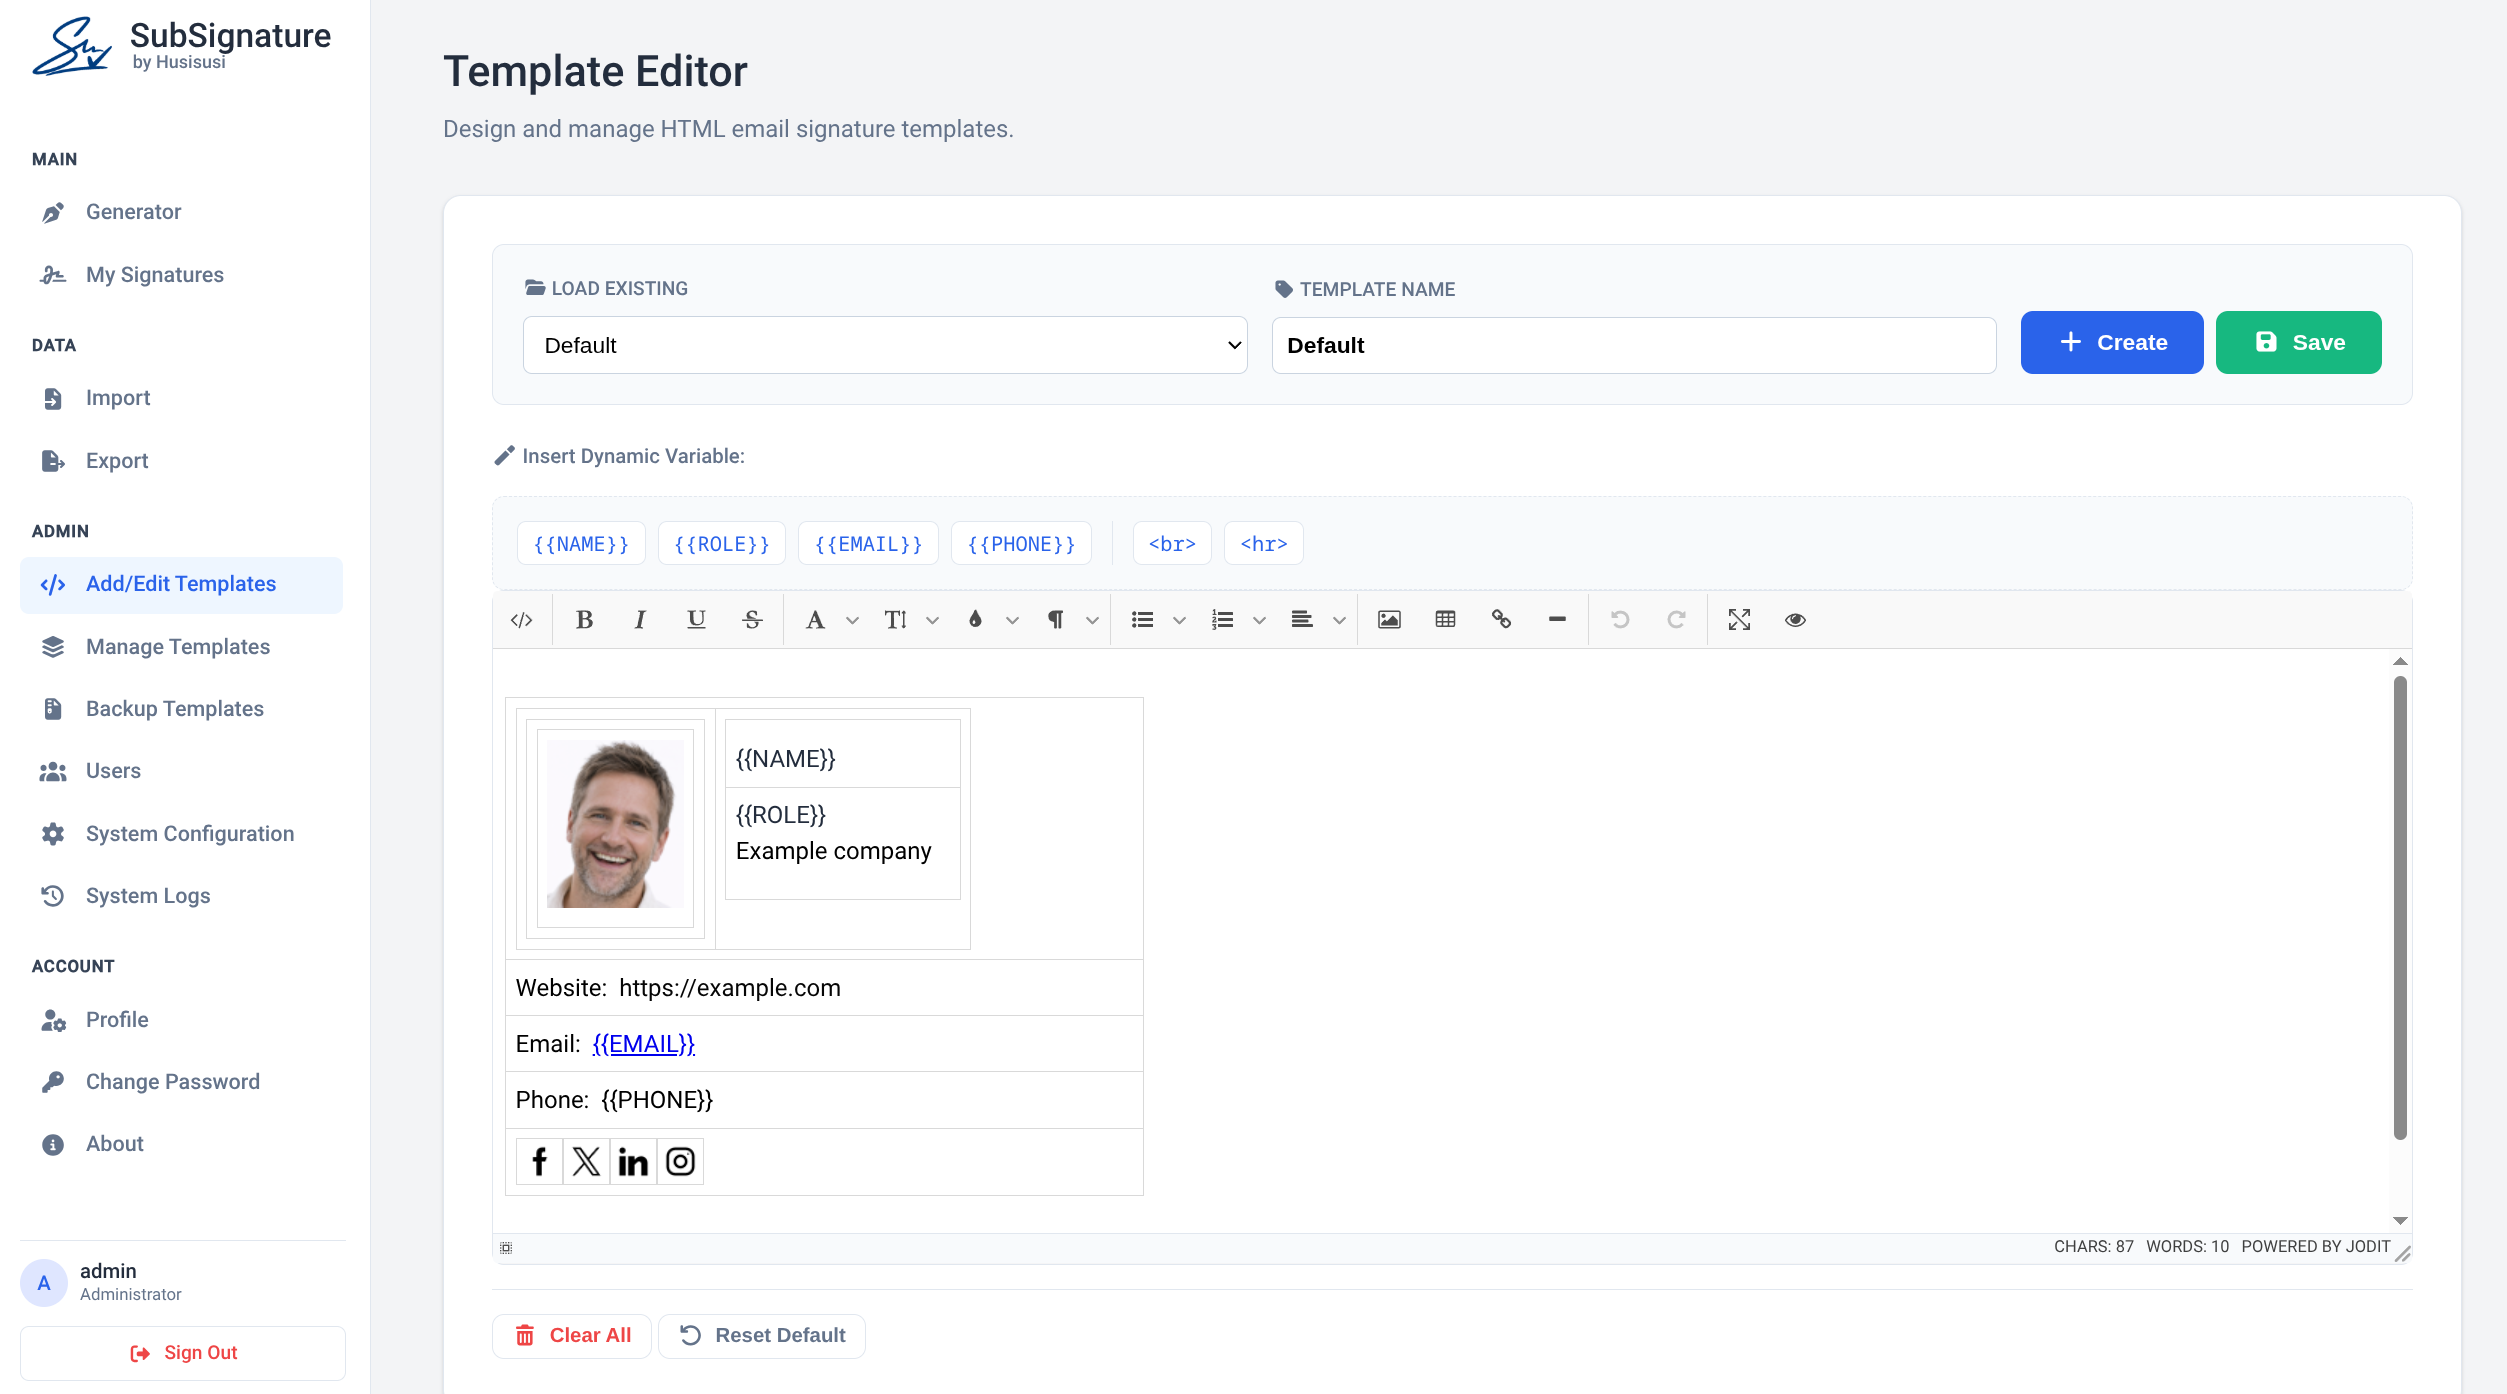The width and height of the screenshot is (2507, 1394).
Task: Insert an image into the template
Action: pos(1388,619)
